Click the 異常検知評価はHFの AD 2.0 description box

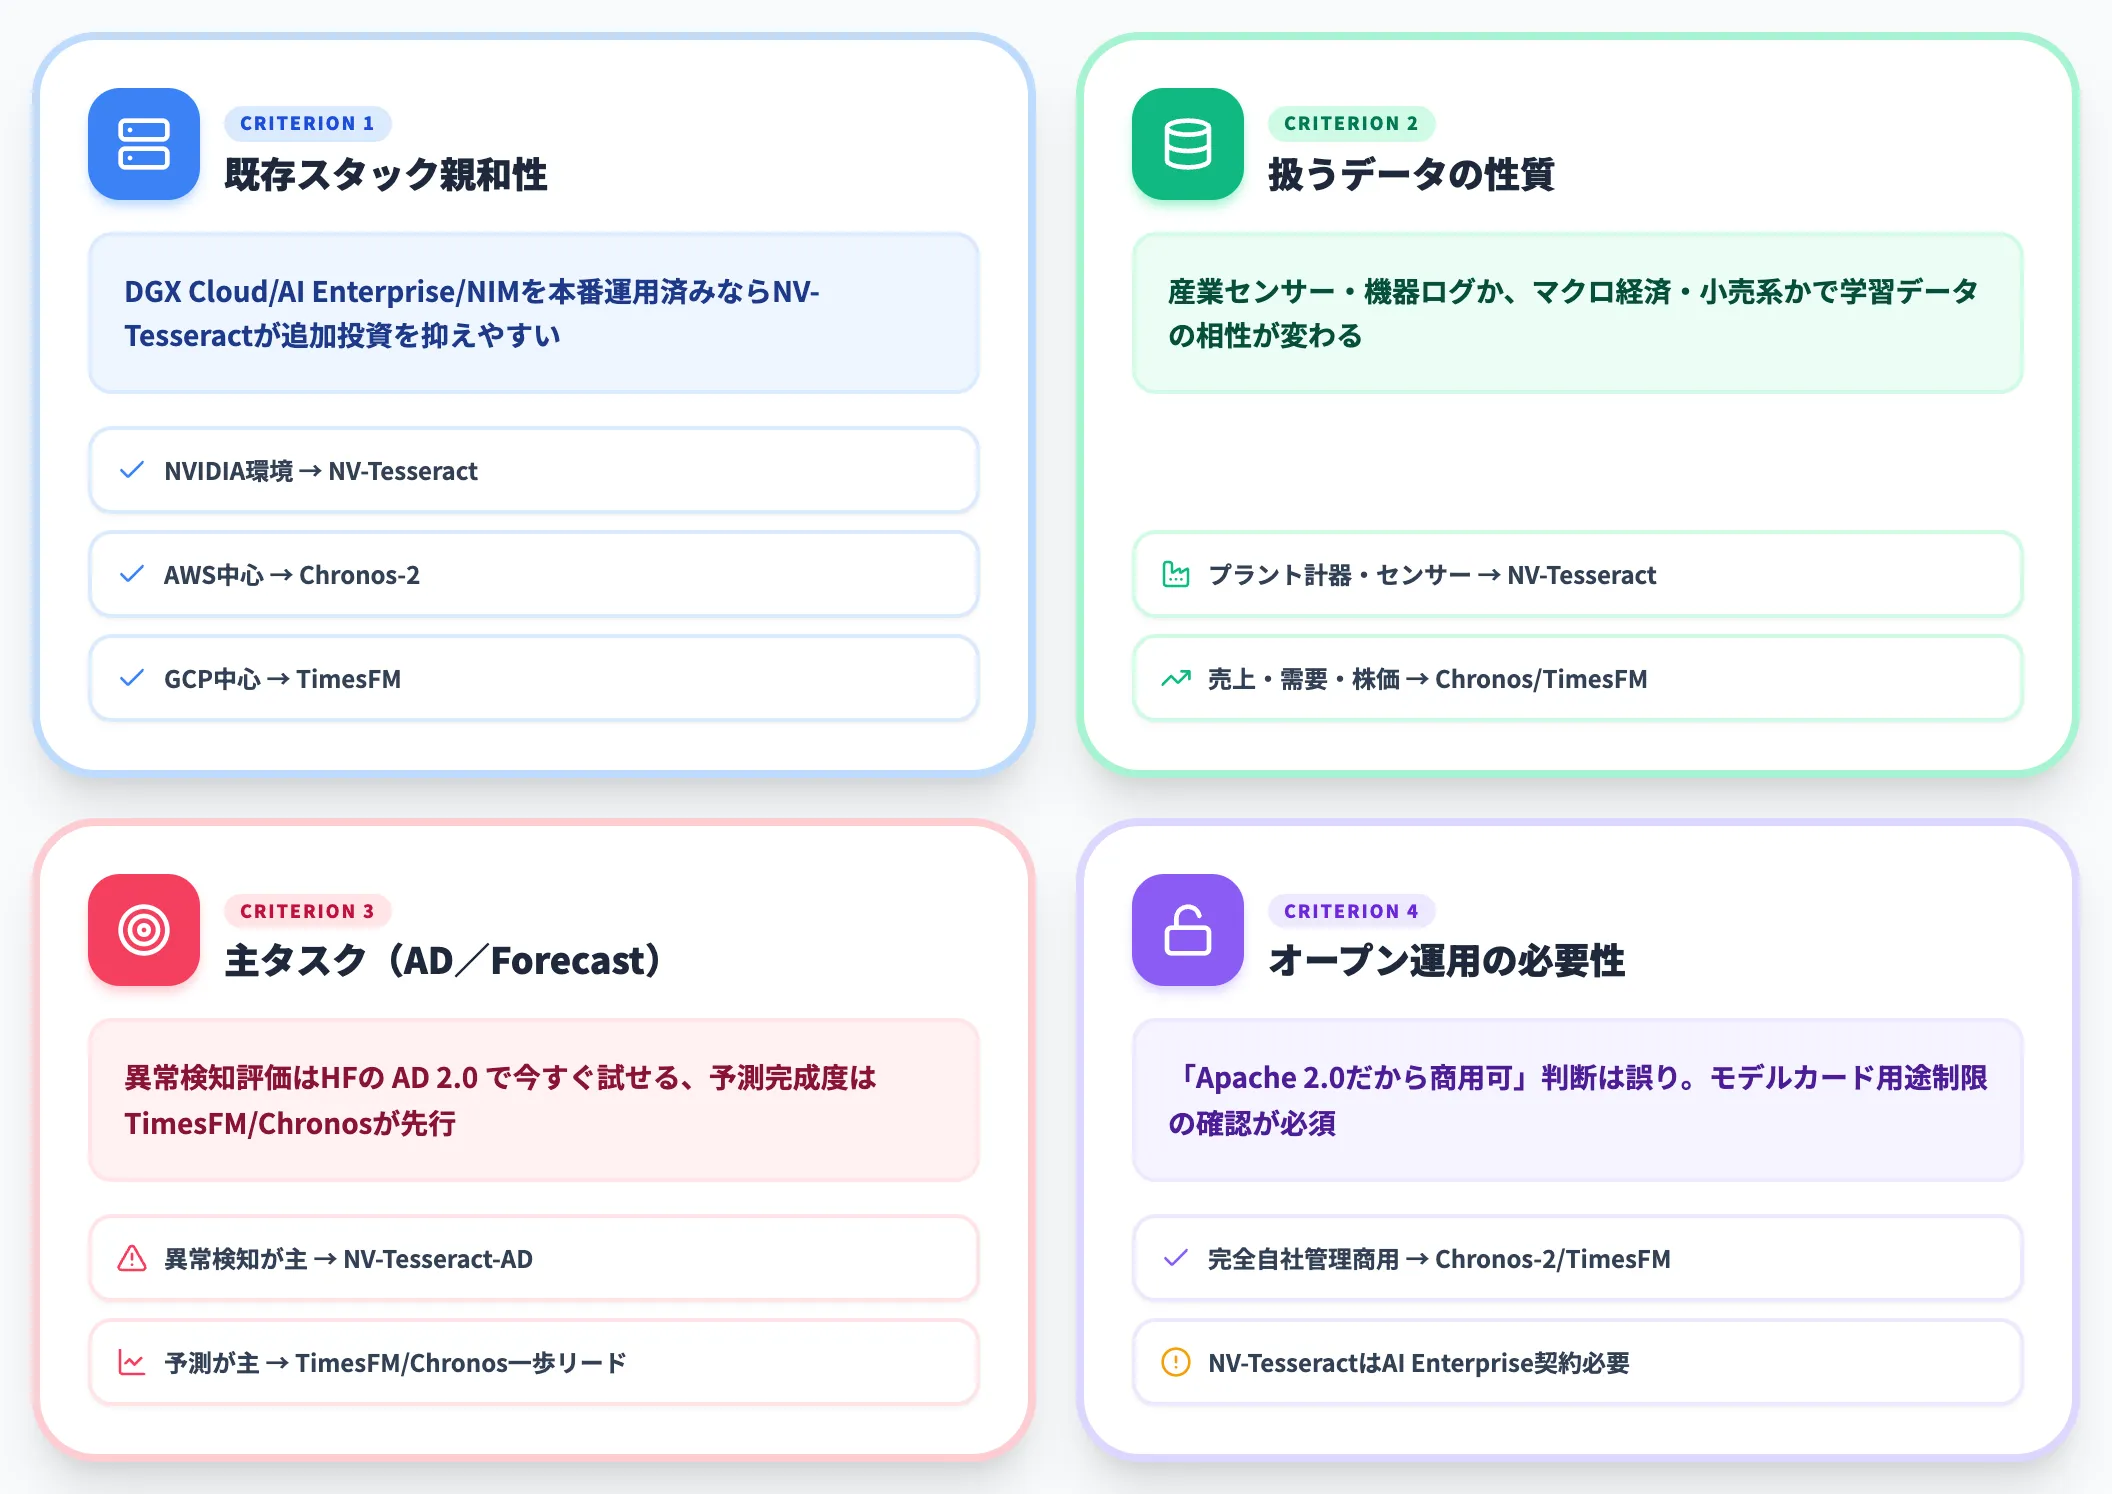point(534,1100)
